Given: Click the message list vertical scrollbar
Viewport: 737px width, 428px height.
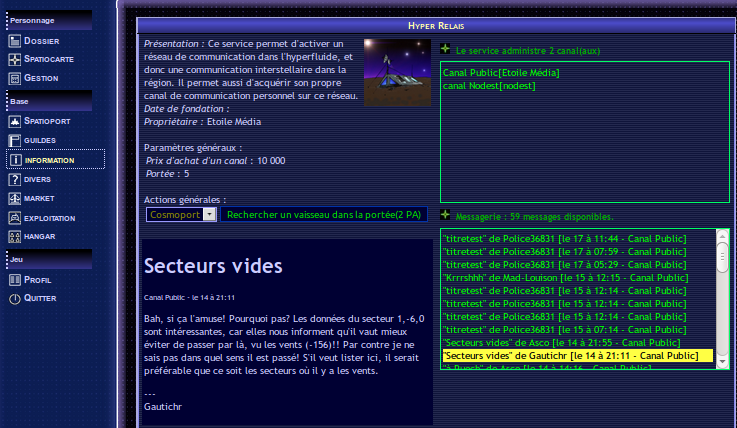Looking at the screenshot, I should (x=722, y=300).
